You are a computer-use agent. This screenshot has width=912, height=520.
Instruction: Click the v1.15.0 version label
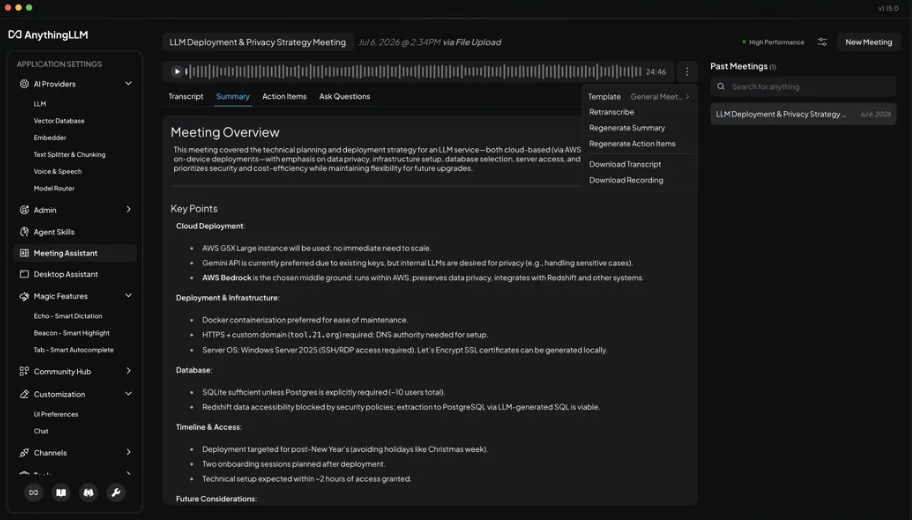[888, 8]
